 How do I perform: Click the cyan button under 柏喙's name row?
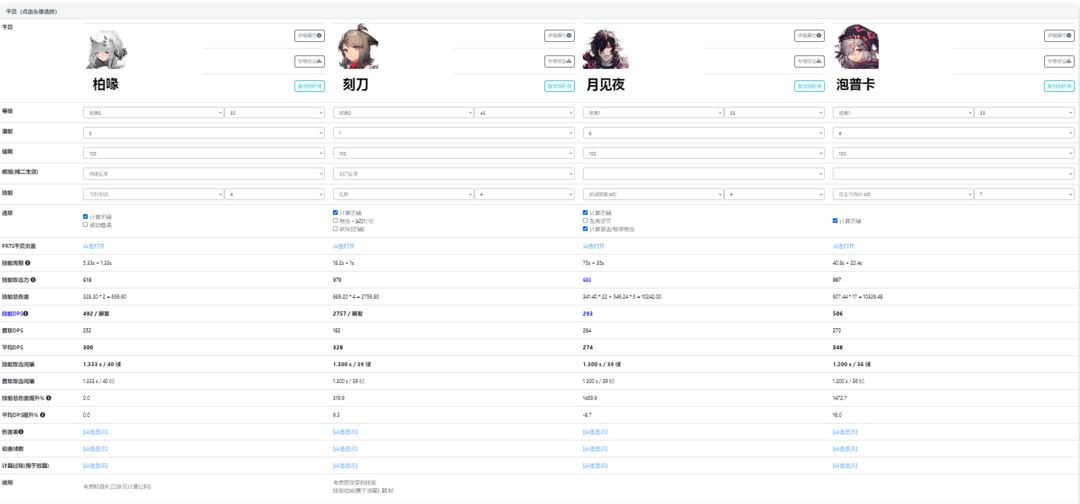point(309,86)
